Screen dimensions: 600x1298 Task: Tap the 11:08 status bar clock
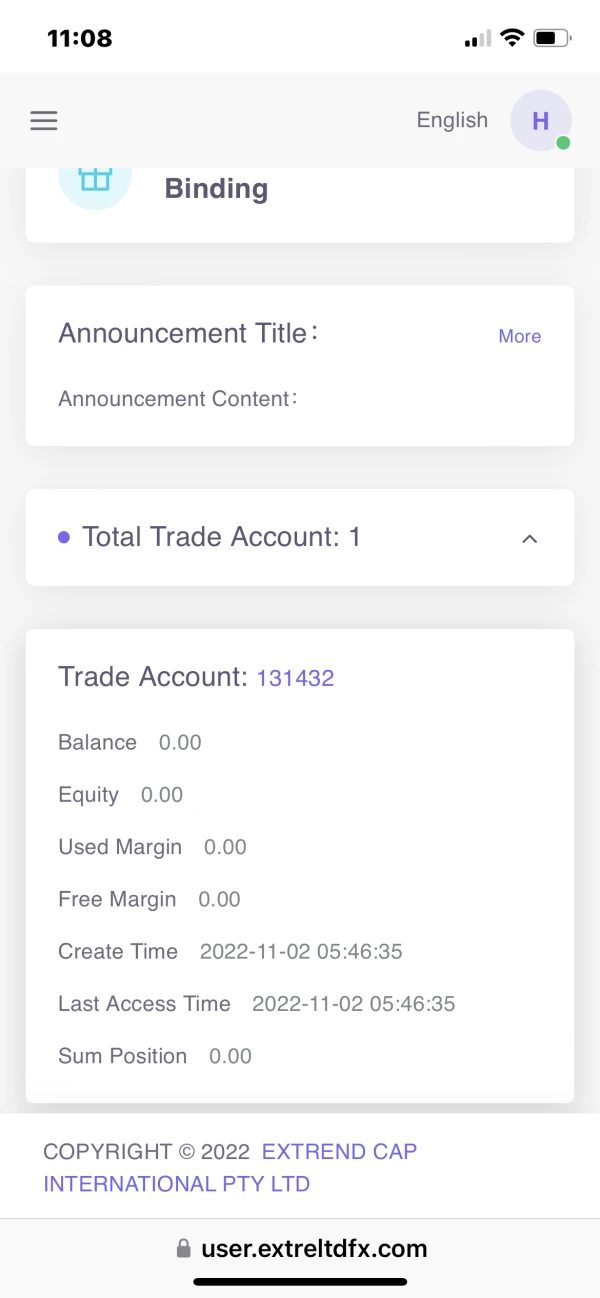pos(80,38)
